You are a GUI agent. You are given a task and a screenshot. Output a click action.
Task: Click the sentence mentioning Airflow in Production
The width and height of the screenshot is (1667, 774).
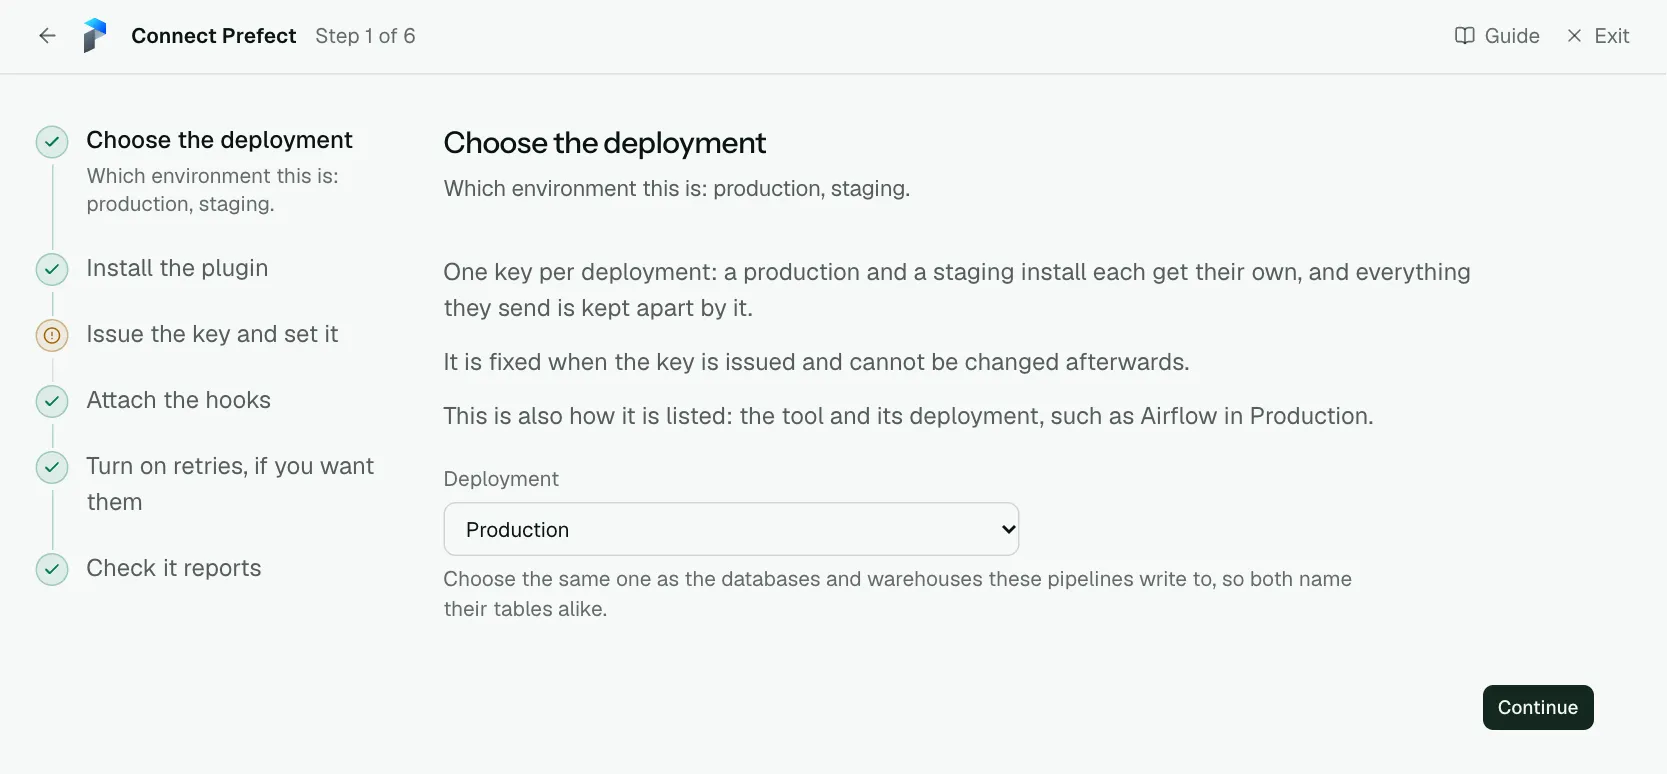tap(908, 416)
